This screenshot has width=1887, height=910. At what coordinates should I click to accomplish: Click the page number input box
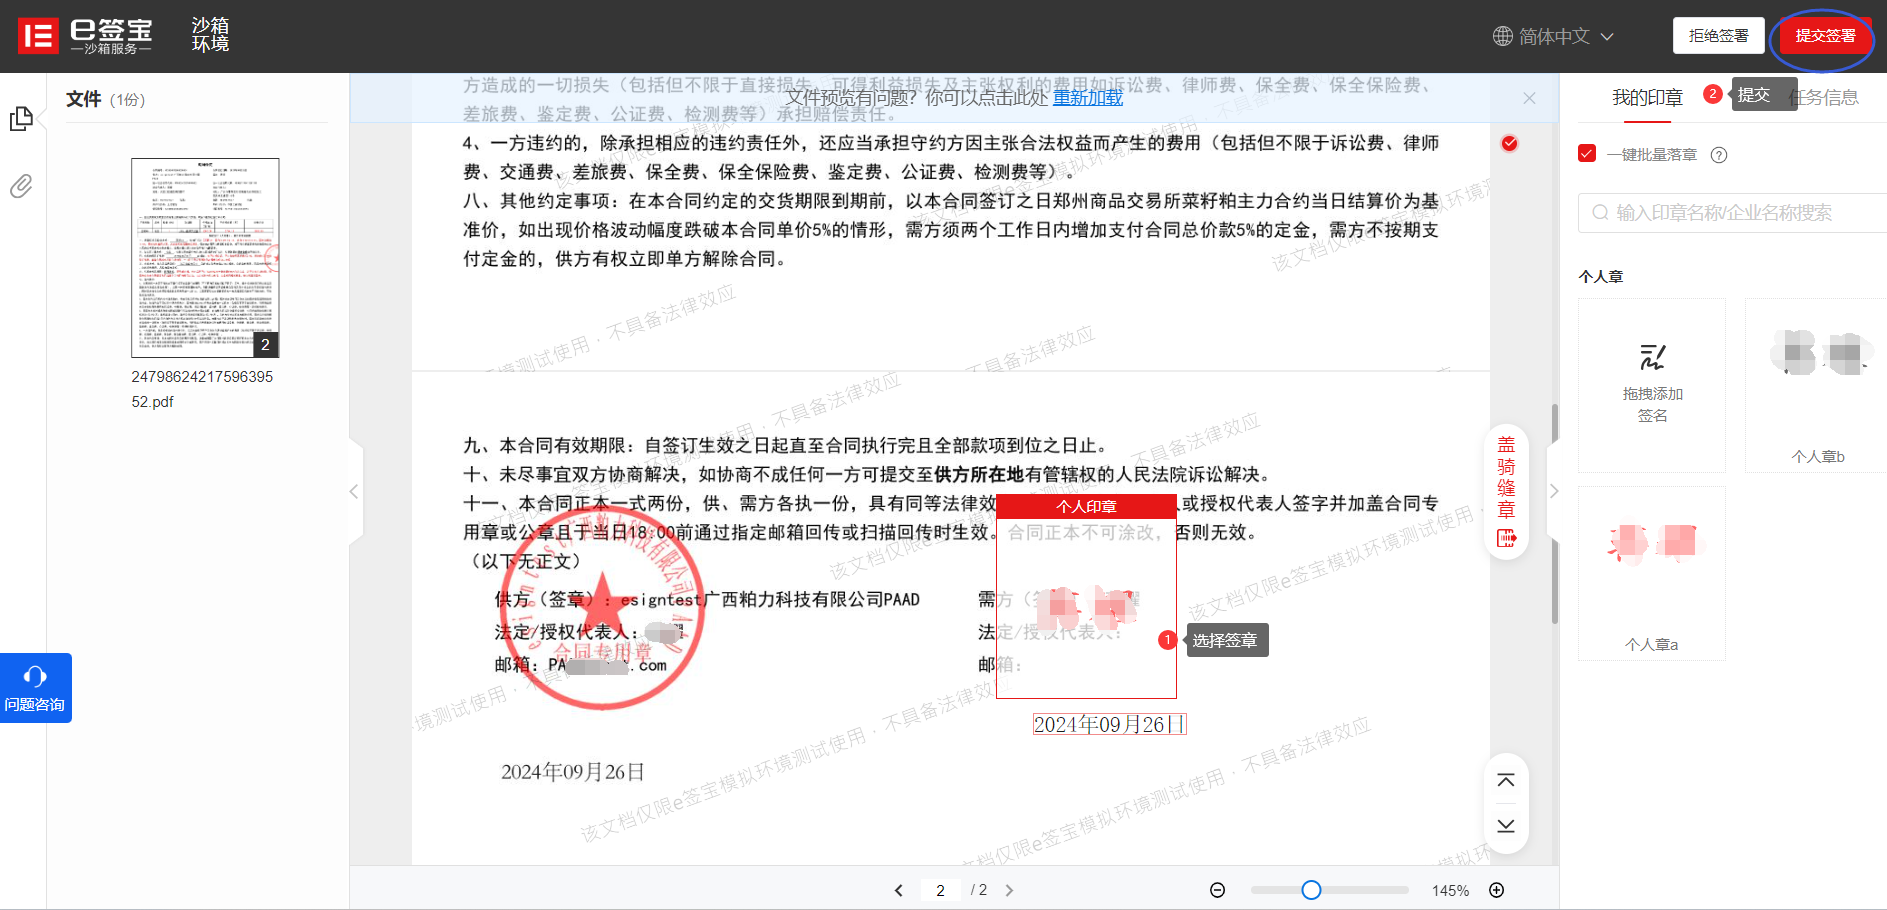940,890
